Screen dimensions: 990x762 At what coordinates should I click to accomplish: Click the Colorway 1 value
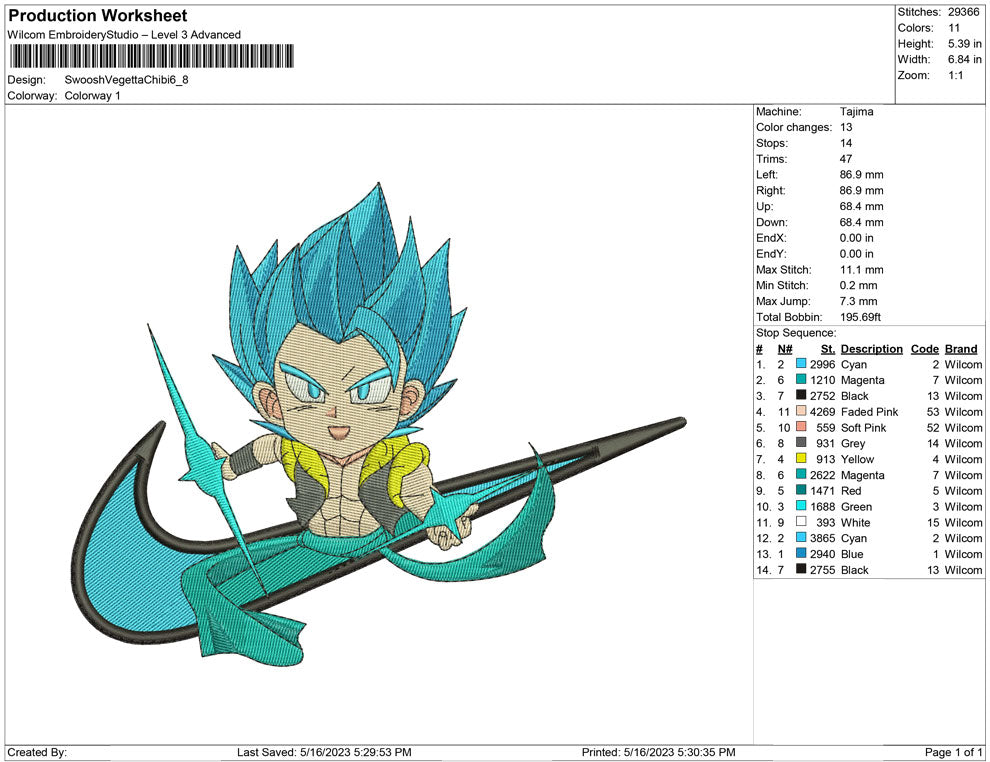point(92,95)
